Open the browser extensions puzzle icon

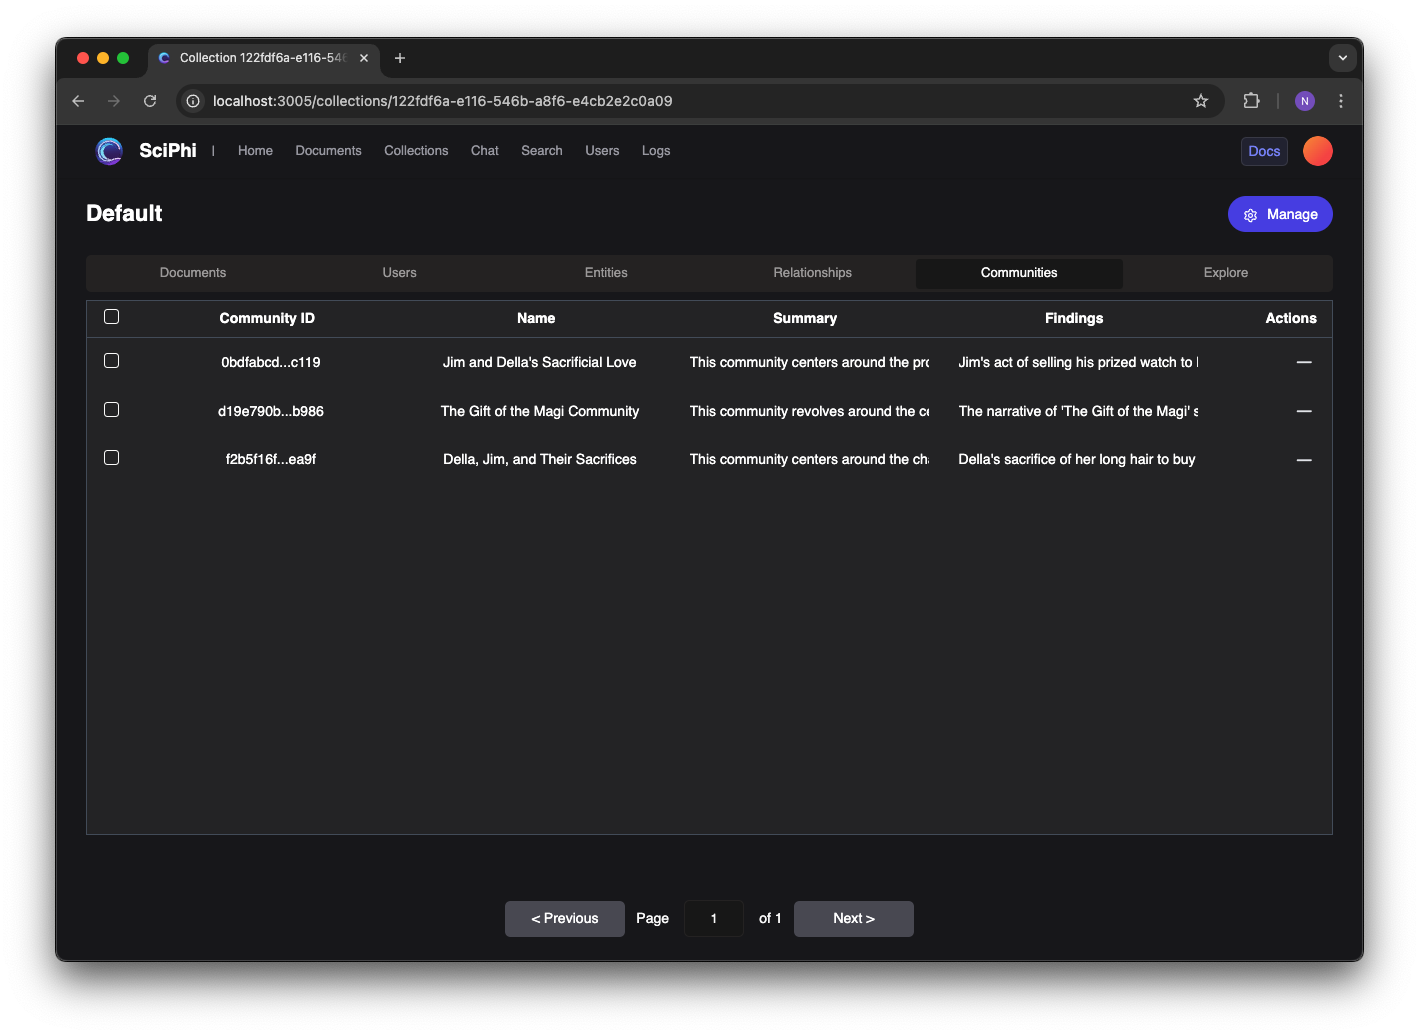pyautogui.click(x=1251, y=101)
